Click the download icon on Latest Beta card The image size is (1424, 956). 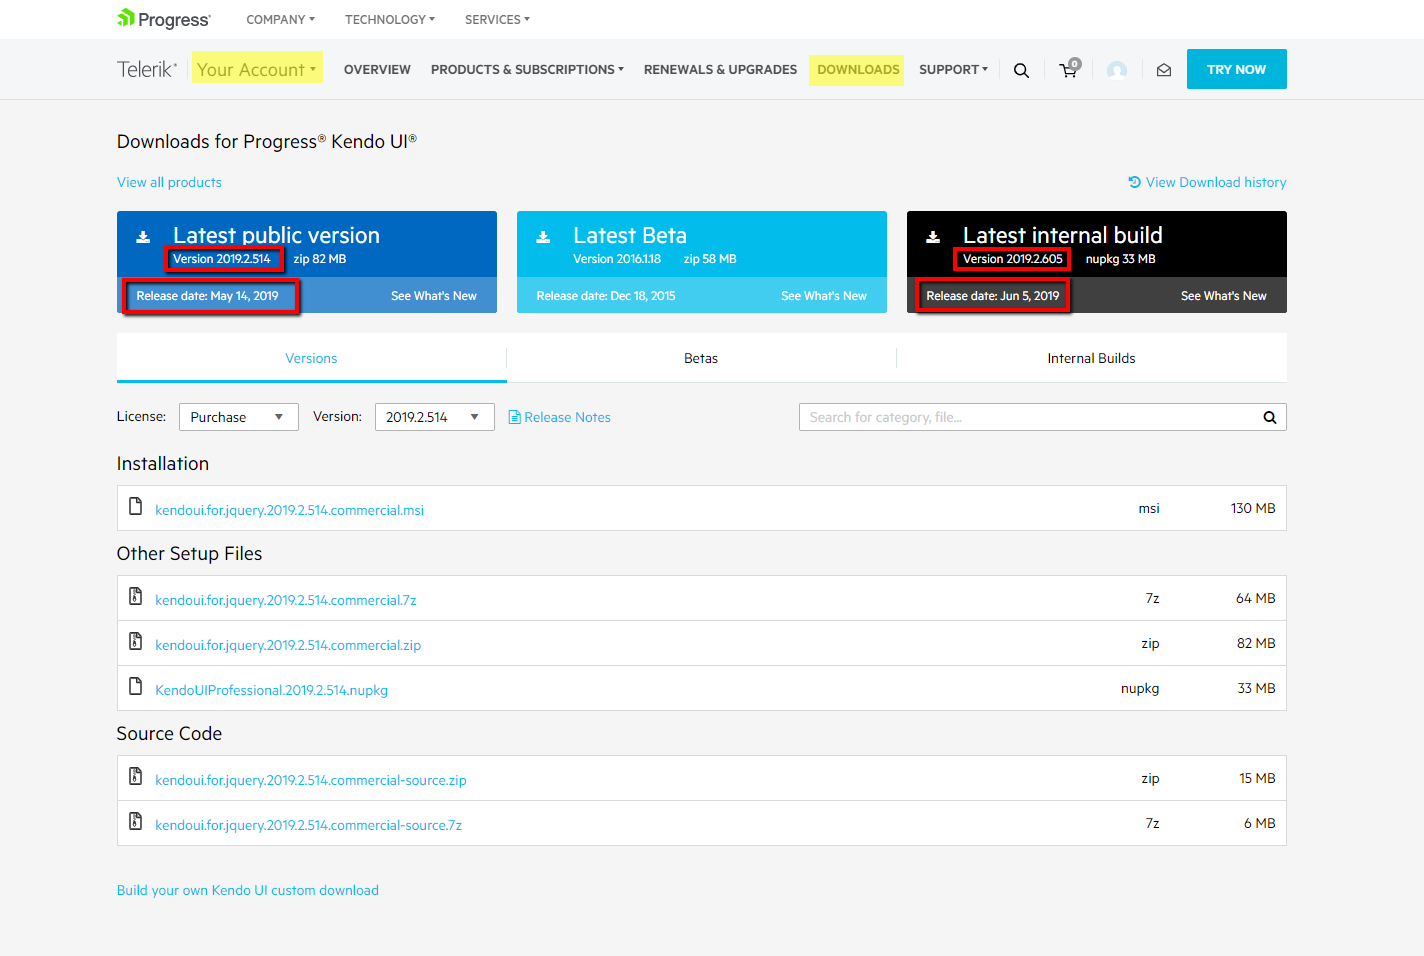[x=542, y=237]
